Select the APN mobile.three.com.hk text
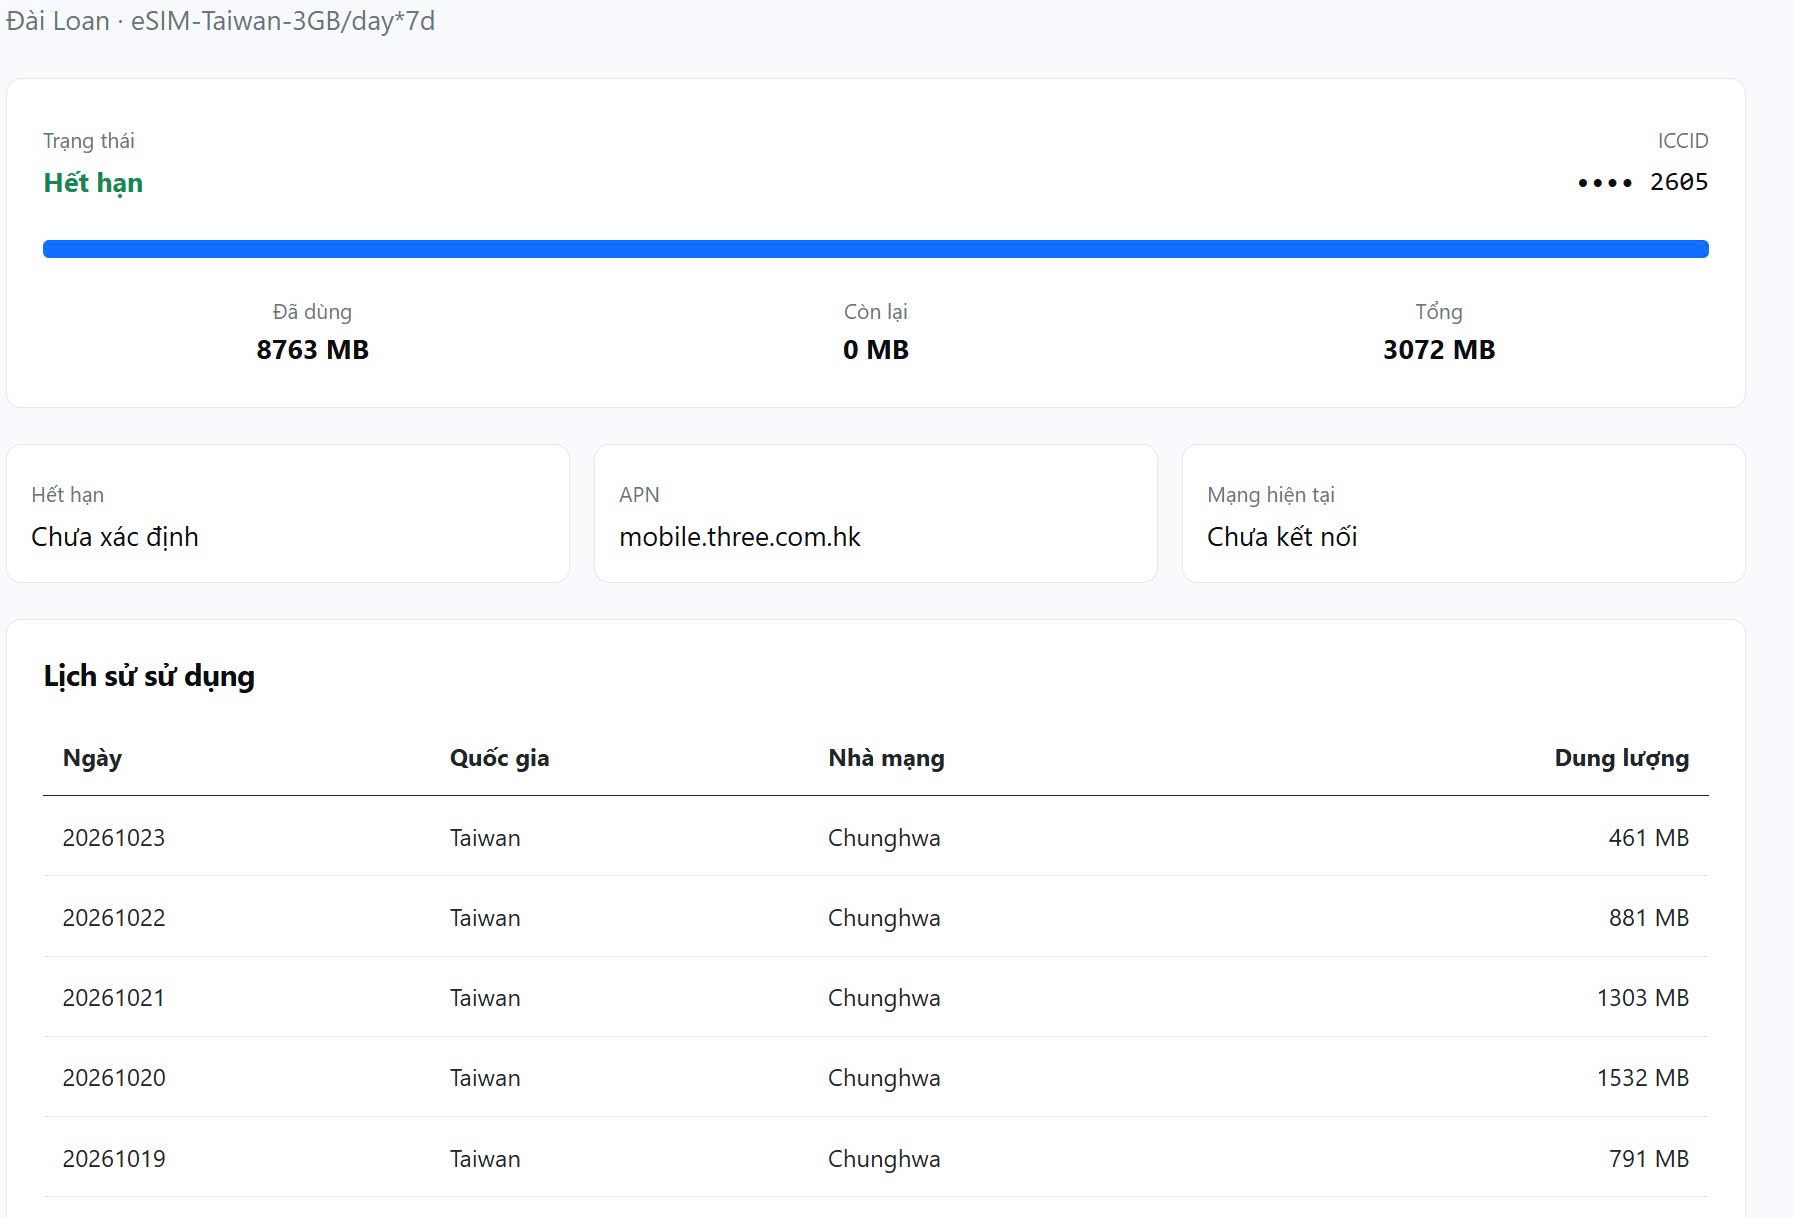The image size is (1794, 1217). (740, 537)
